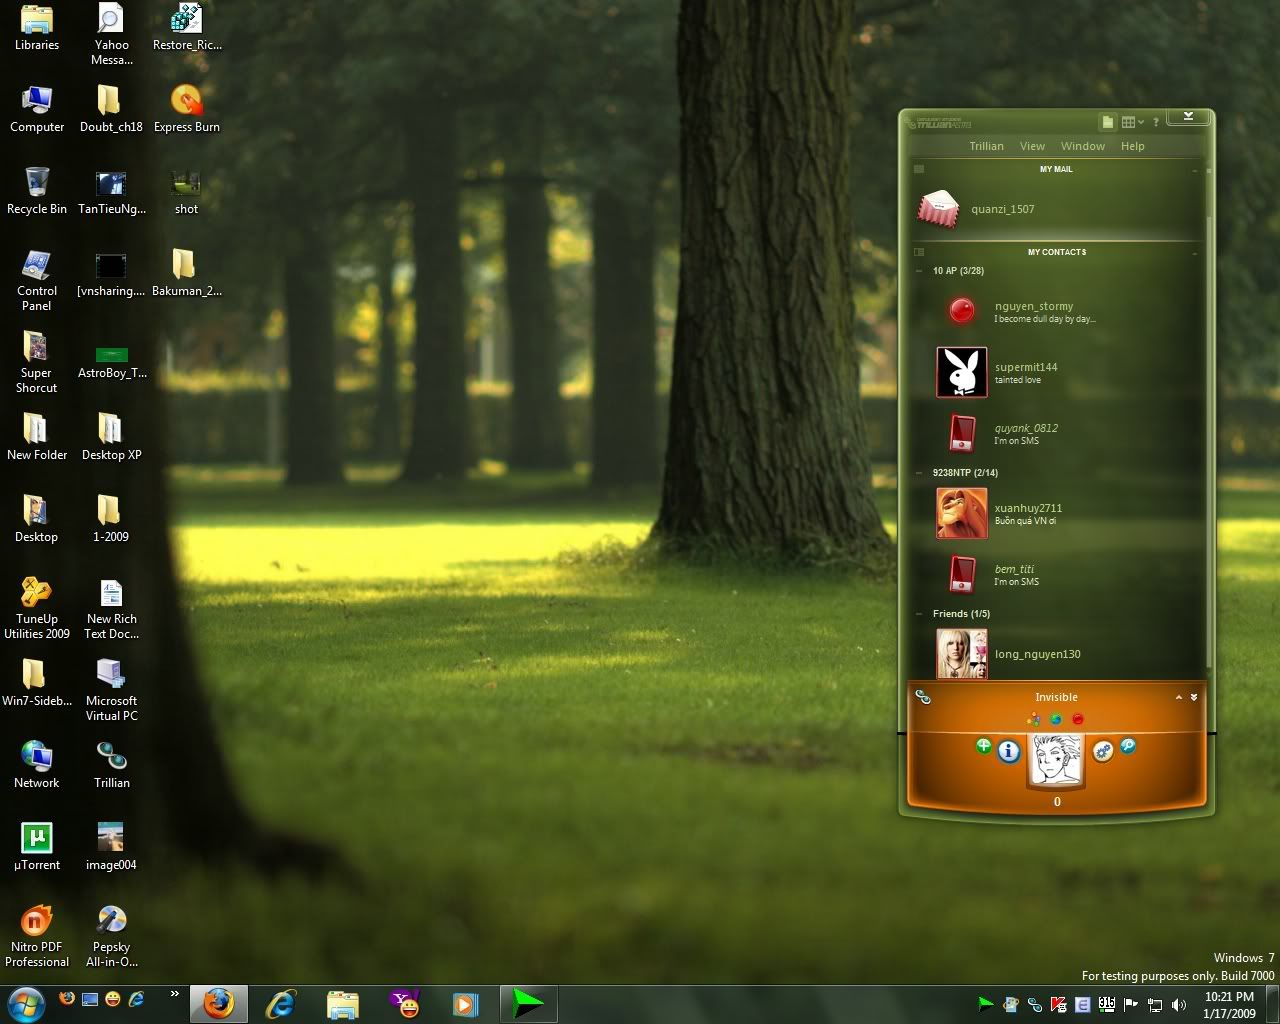1280x1024 pixels.
Task: Open Windows Explorer from the taskbar
Action: [343, 1003]
